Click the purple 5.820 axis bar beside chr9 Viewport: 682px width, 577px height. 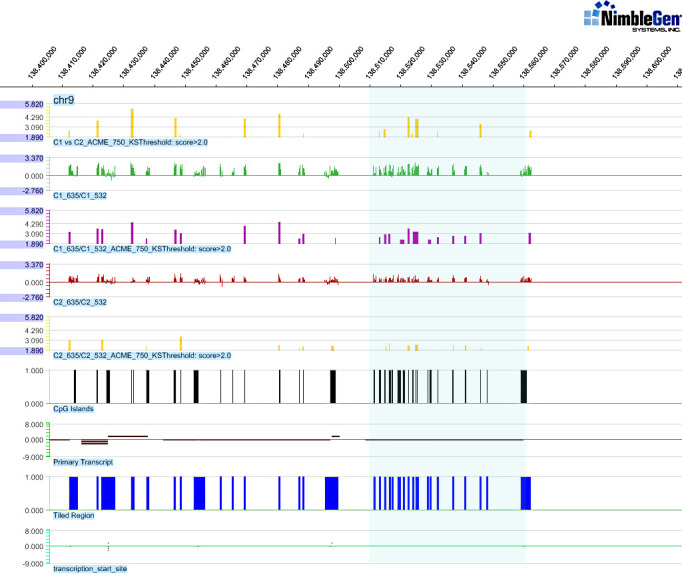pos(22,104)
